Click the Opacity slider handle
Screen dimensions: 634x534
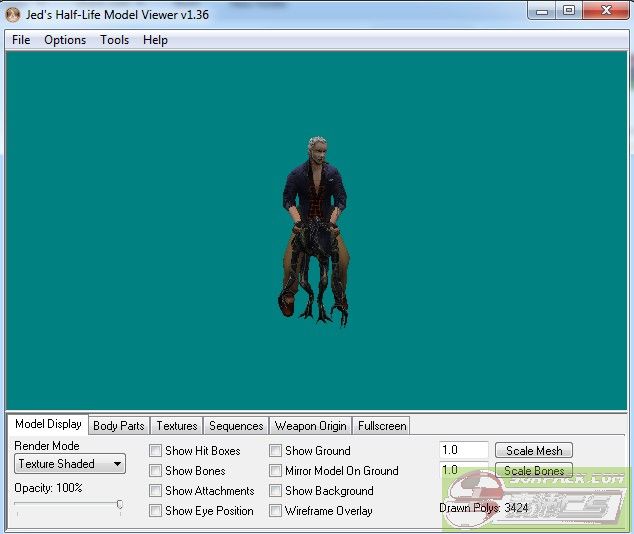click(120, 504)
